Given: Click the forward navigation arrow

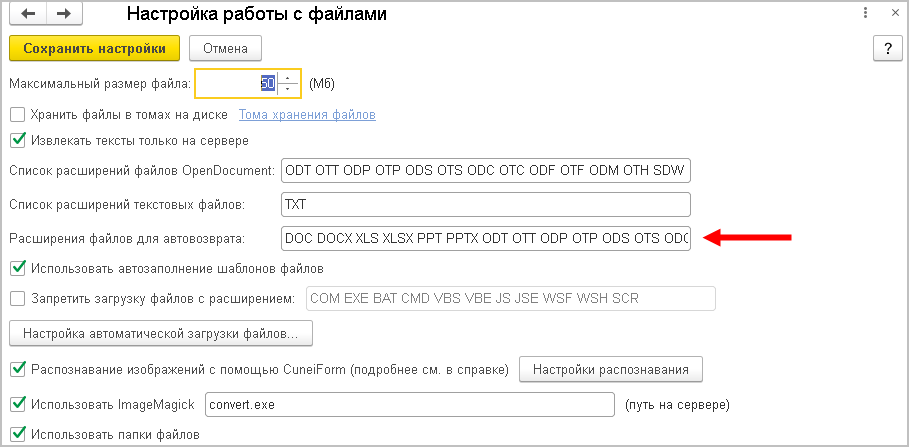Looking at the screenshot, I should point(64,14).
